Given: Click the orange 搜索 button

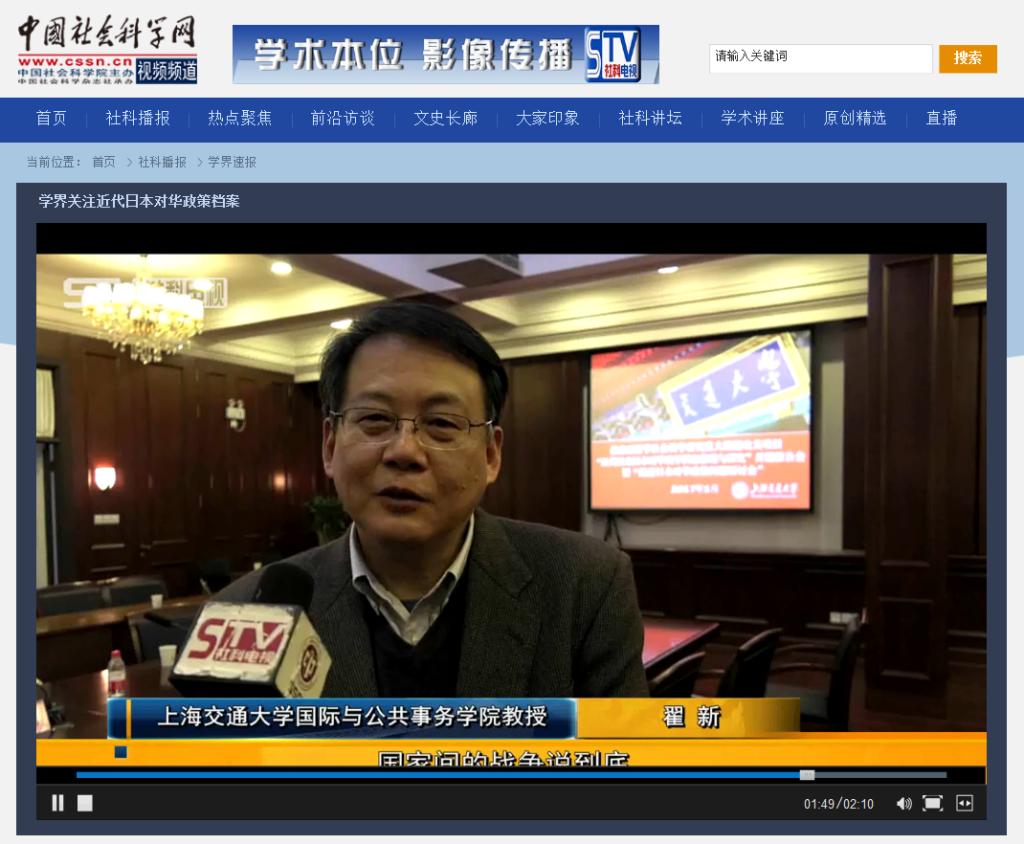Looking at the screenshot, I should pos(968,59).
